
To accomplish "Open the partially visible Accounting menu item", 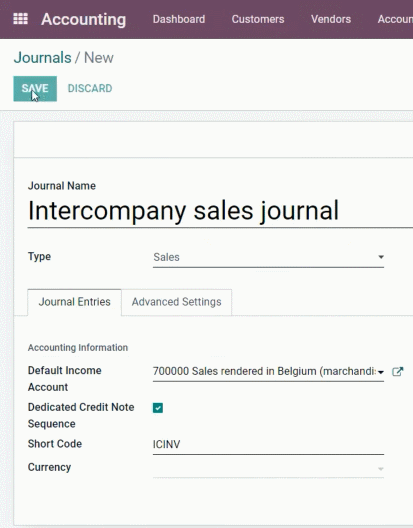I will pos(395,19).
